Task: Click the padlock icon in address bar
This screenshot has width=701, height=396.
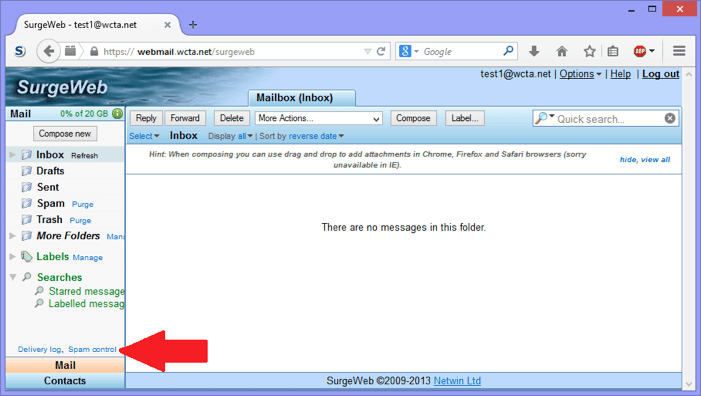Action: tap(94, 51)
